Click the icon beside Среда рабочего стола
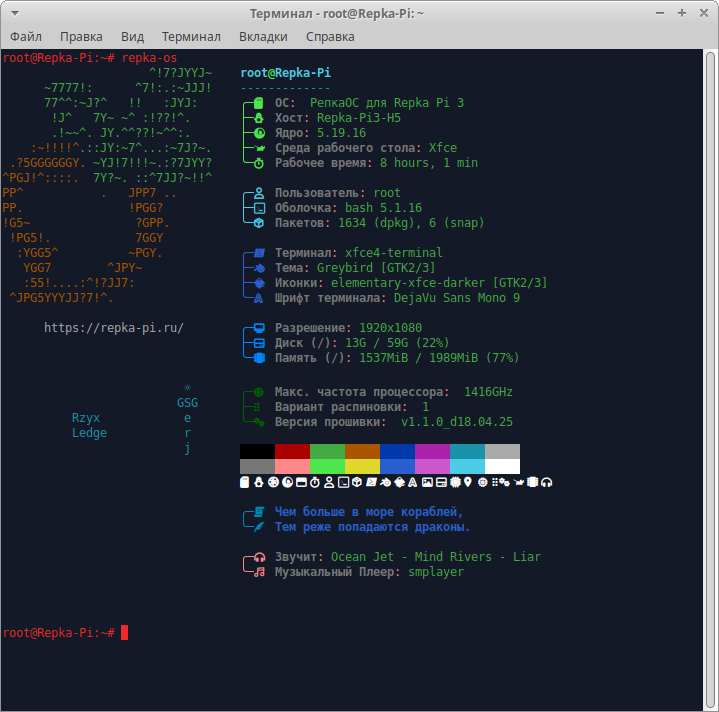This screenshot has width=719, height=712. pos(260,148)
